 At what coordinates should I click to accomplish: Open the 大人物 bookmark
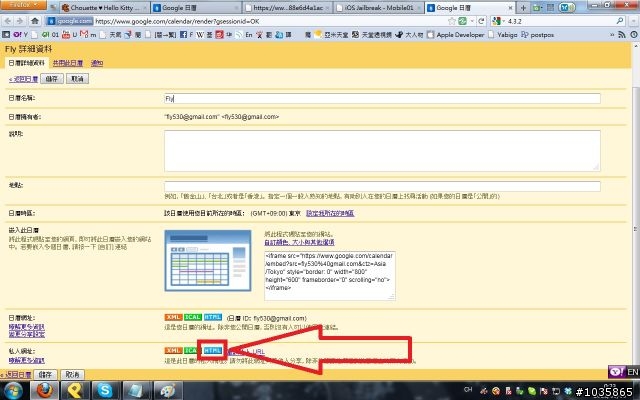pos(409,35)
